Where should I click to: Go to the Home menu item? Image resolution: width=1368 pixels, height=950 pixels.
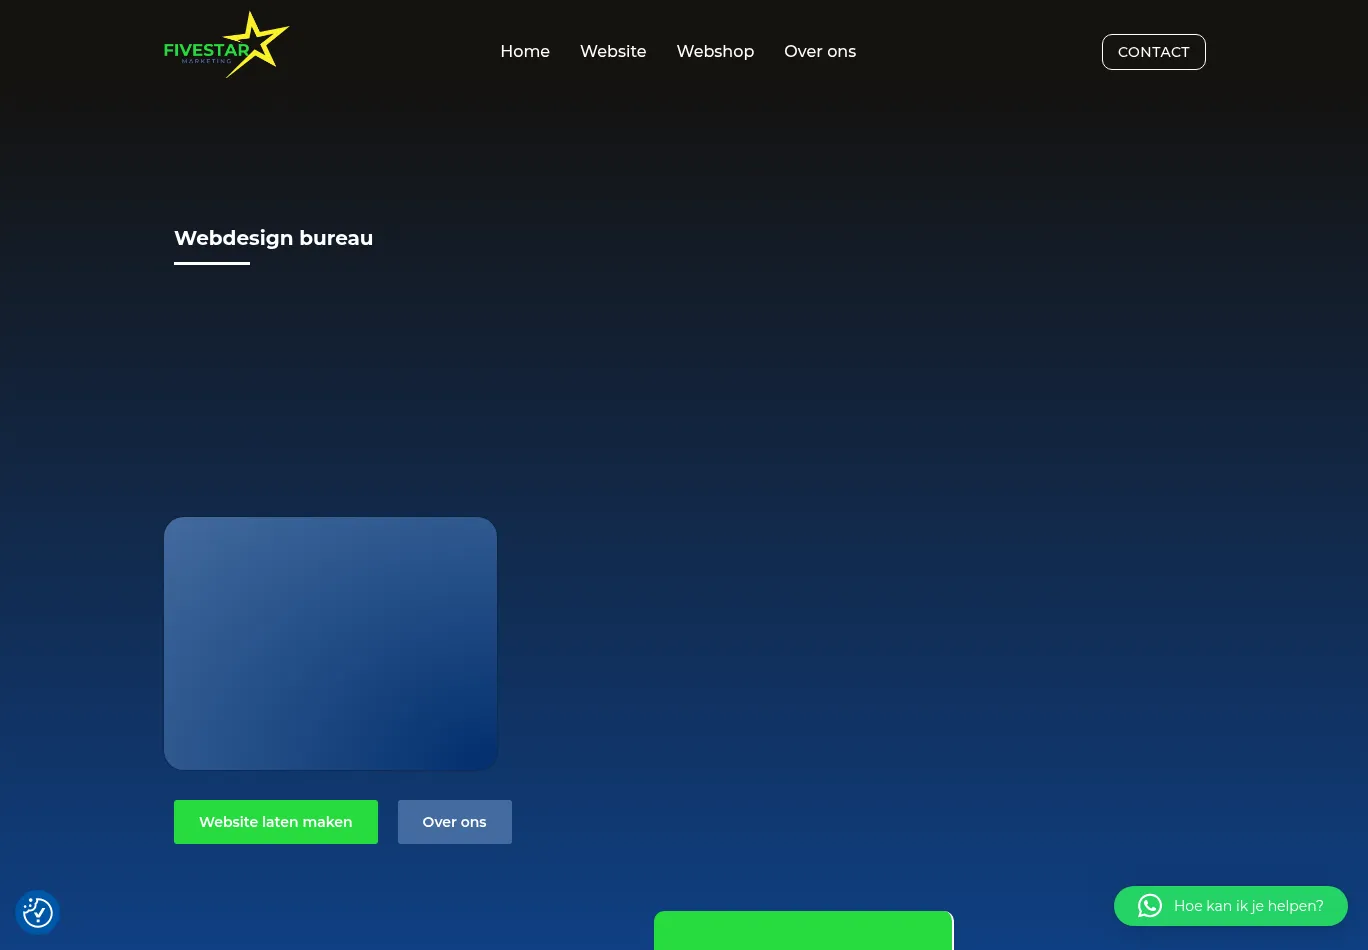[525, 52]
